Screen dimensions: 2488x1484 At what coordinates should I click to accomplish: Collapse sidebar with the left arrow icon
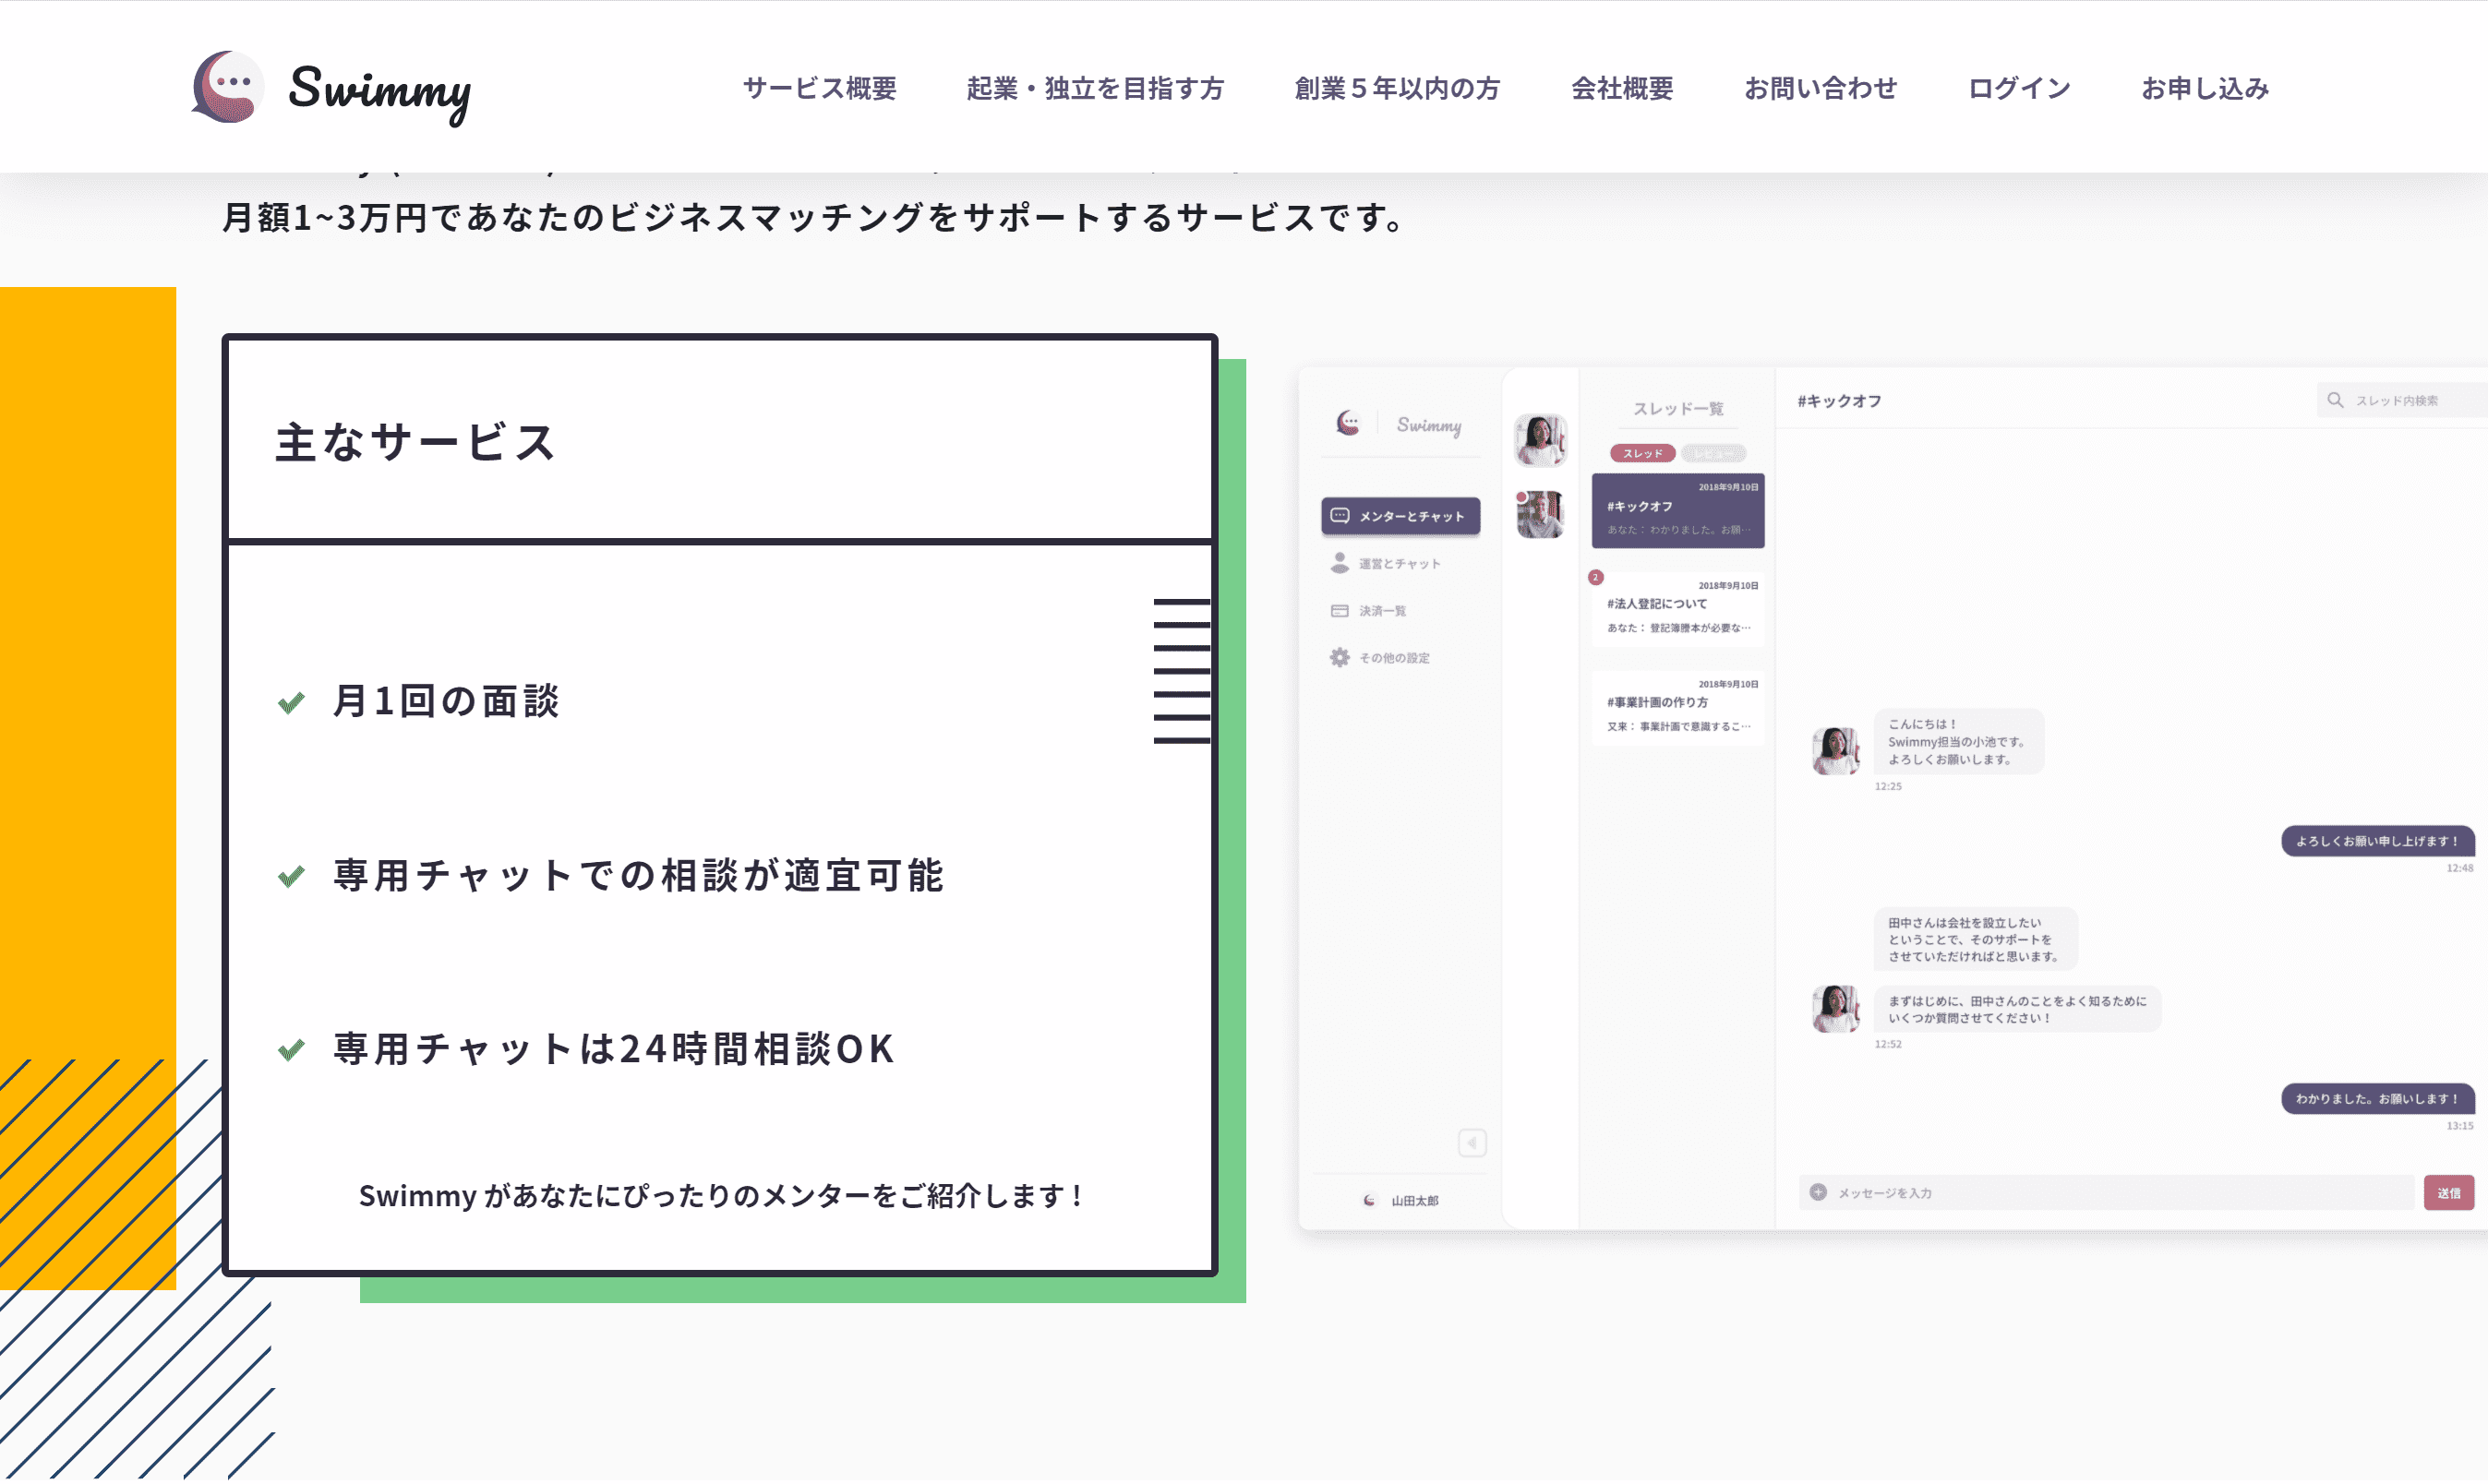pyautogui.click(x=1472, y=1142)
